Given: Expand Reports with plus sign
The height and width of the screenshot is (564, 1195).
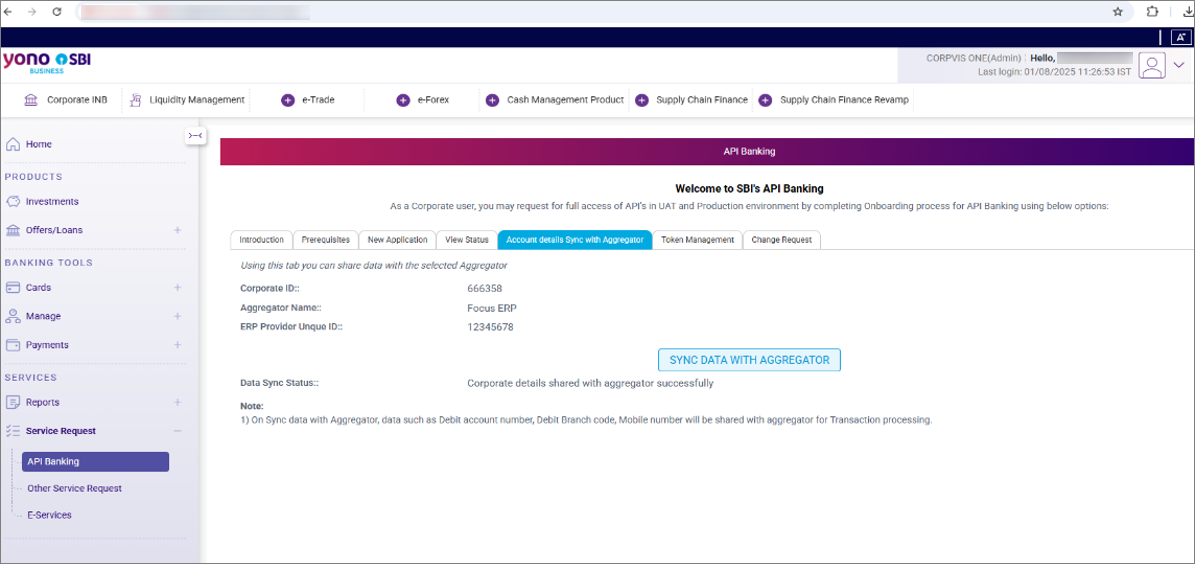Looking at the screenshot, I should [177, 402].
